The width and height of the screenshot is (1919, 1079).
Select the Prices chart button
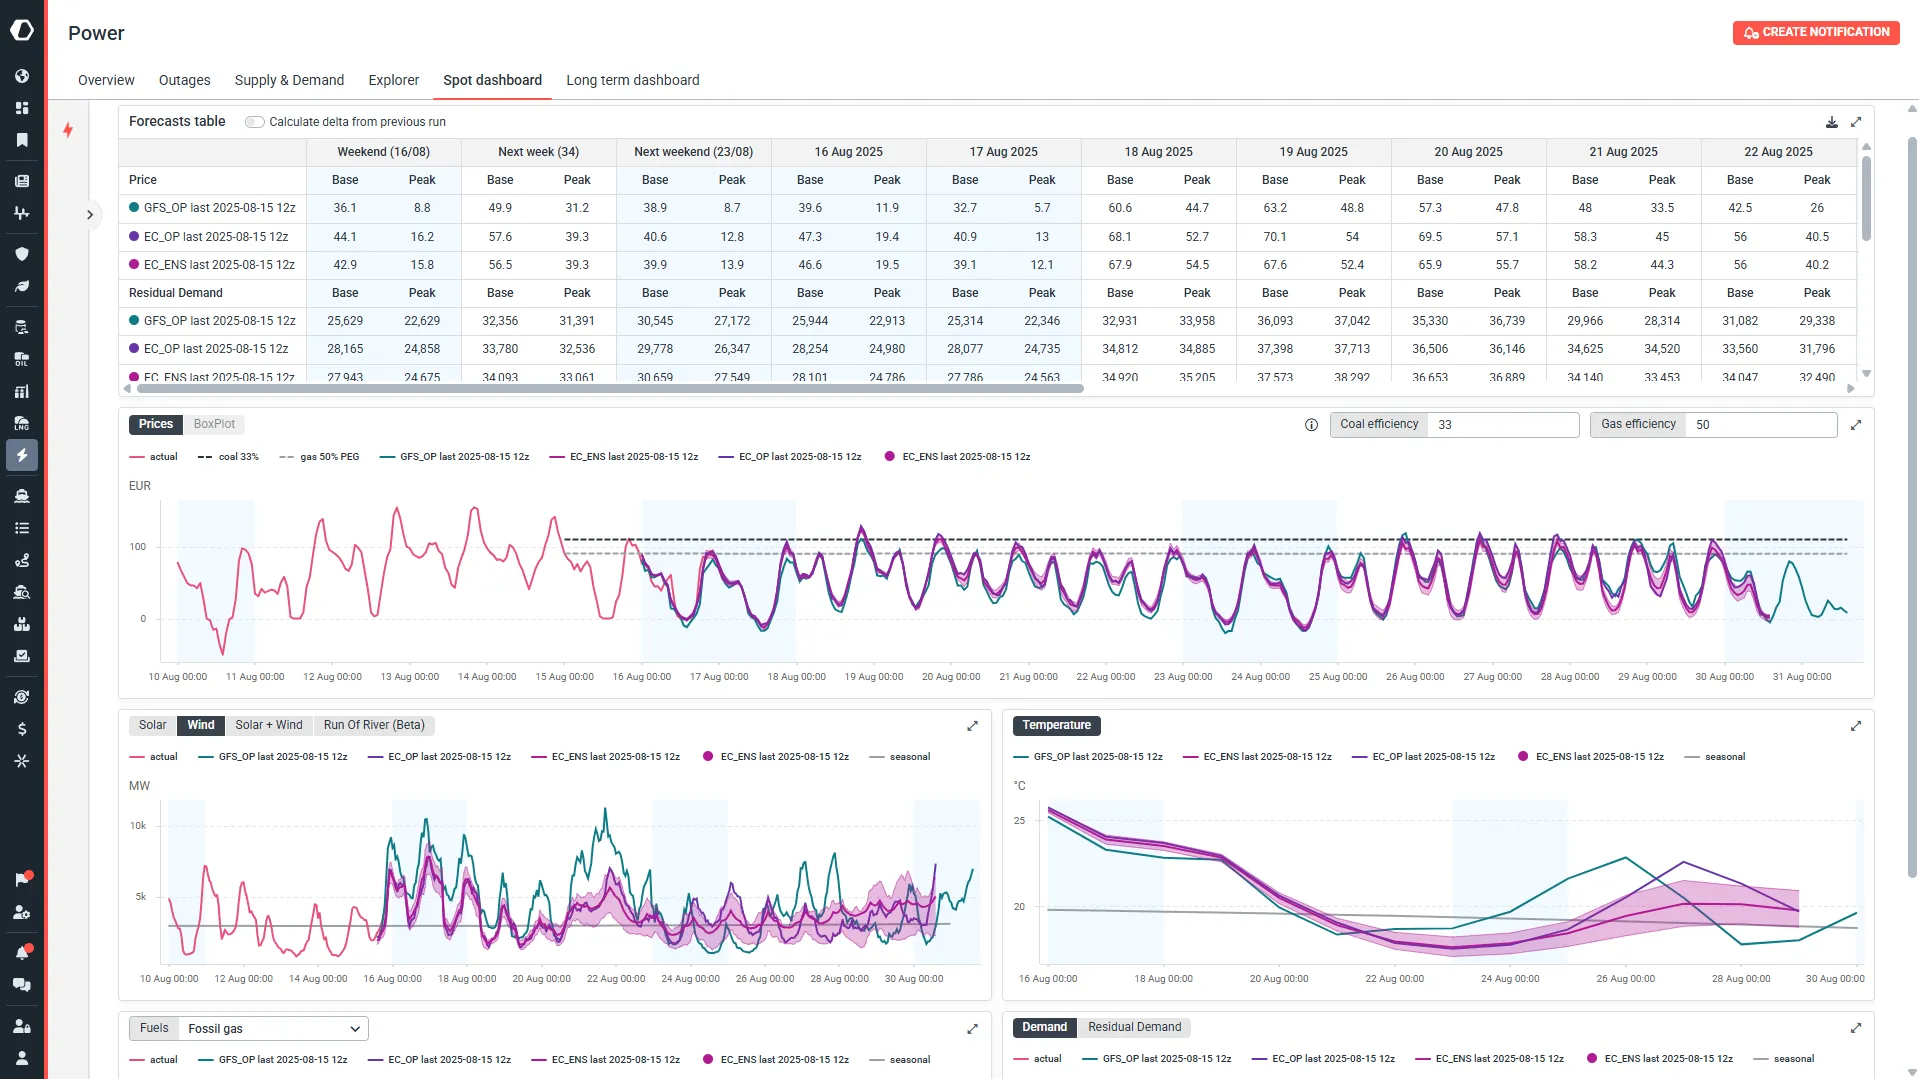tap(155, 425)
